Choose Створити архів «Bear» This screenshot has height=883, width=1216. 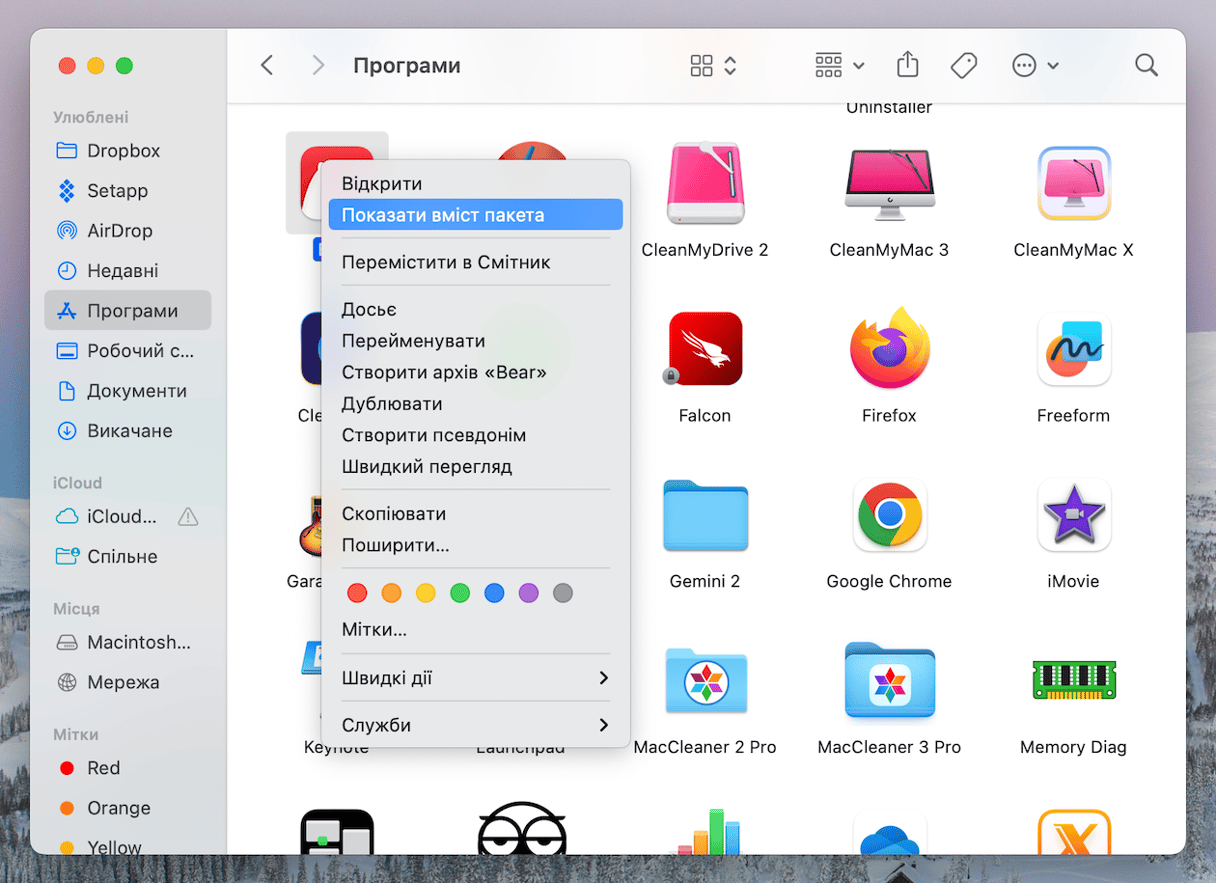click(x=475, y=373)
